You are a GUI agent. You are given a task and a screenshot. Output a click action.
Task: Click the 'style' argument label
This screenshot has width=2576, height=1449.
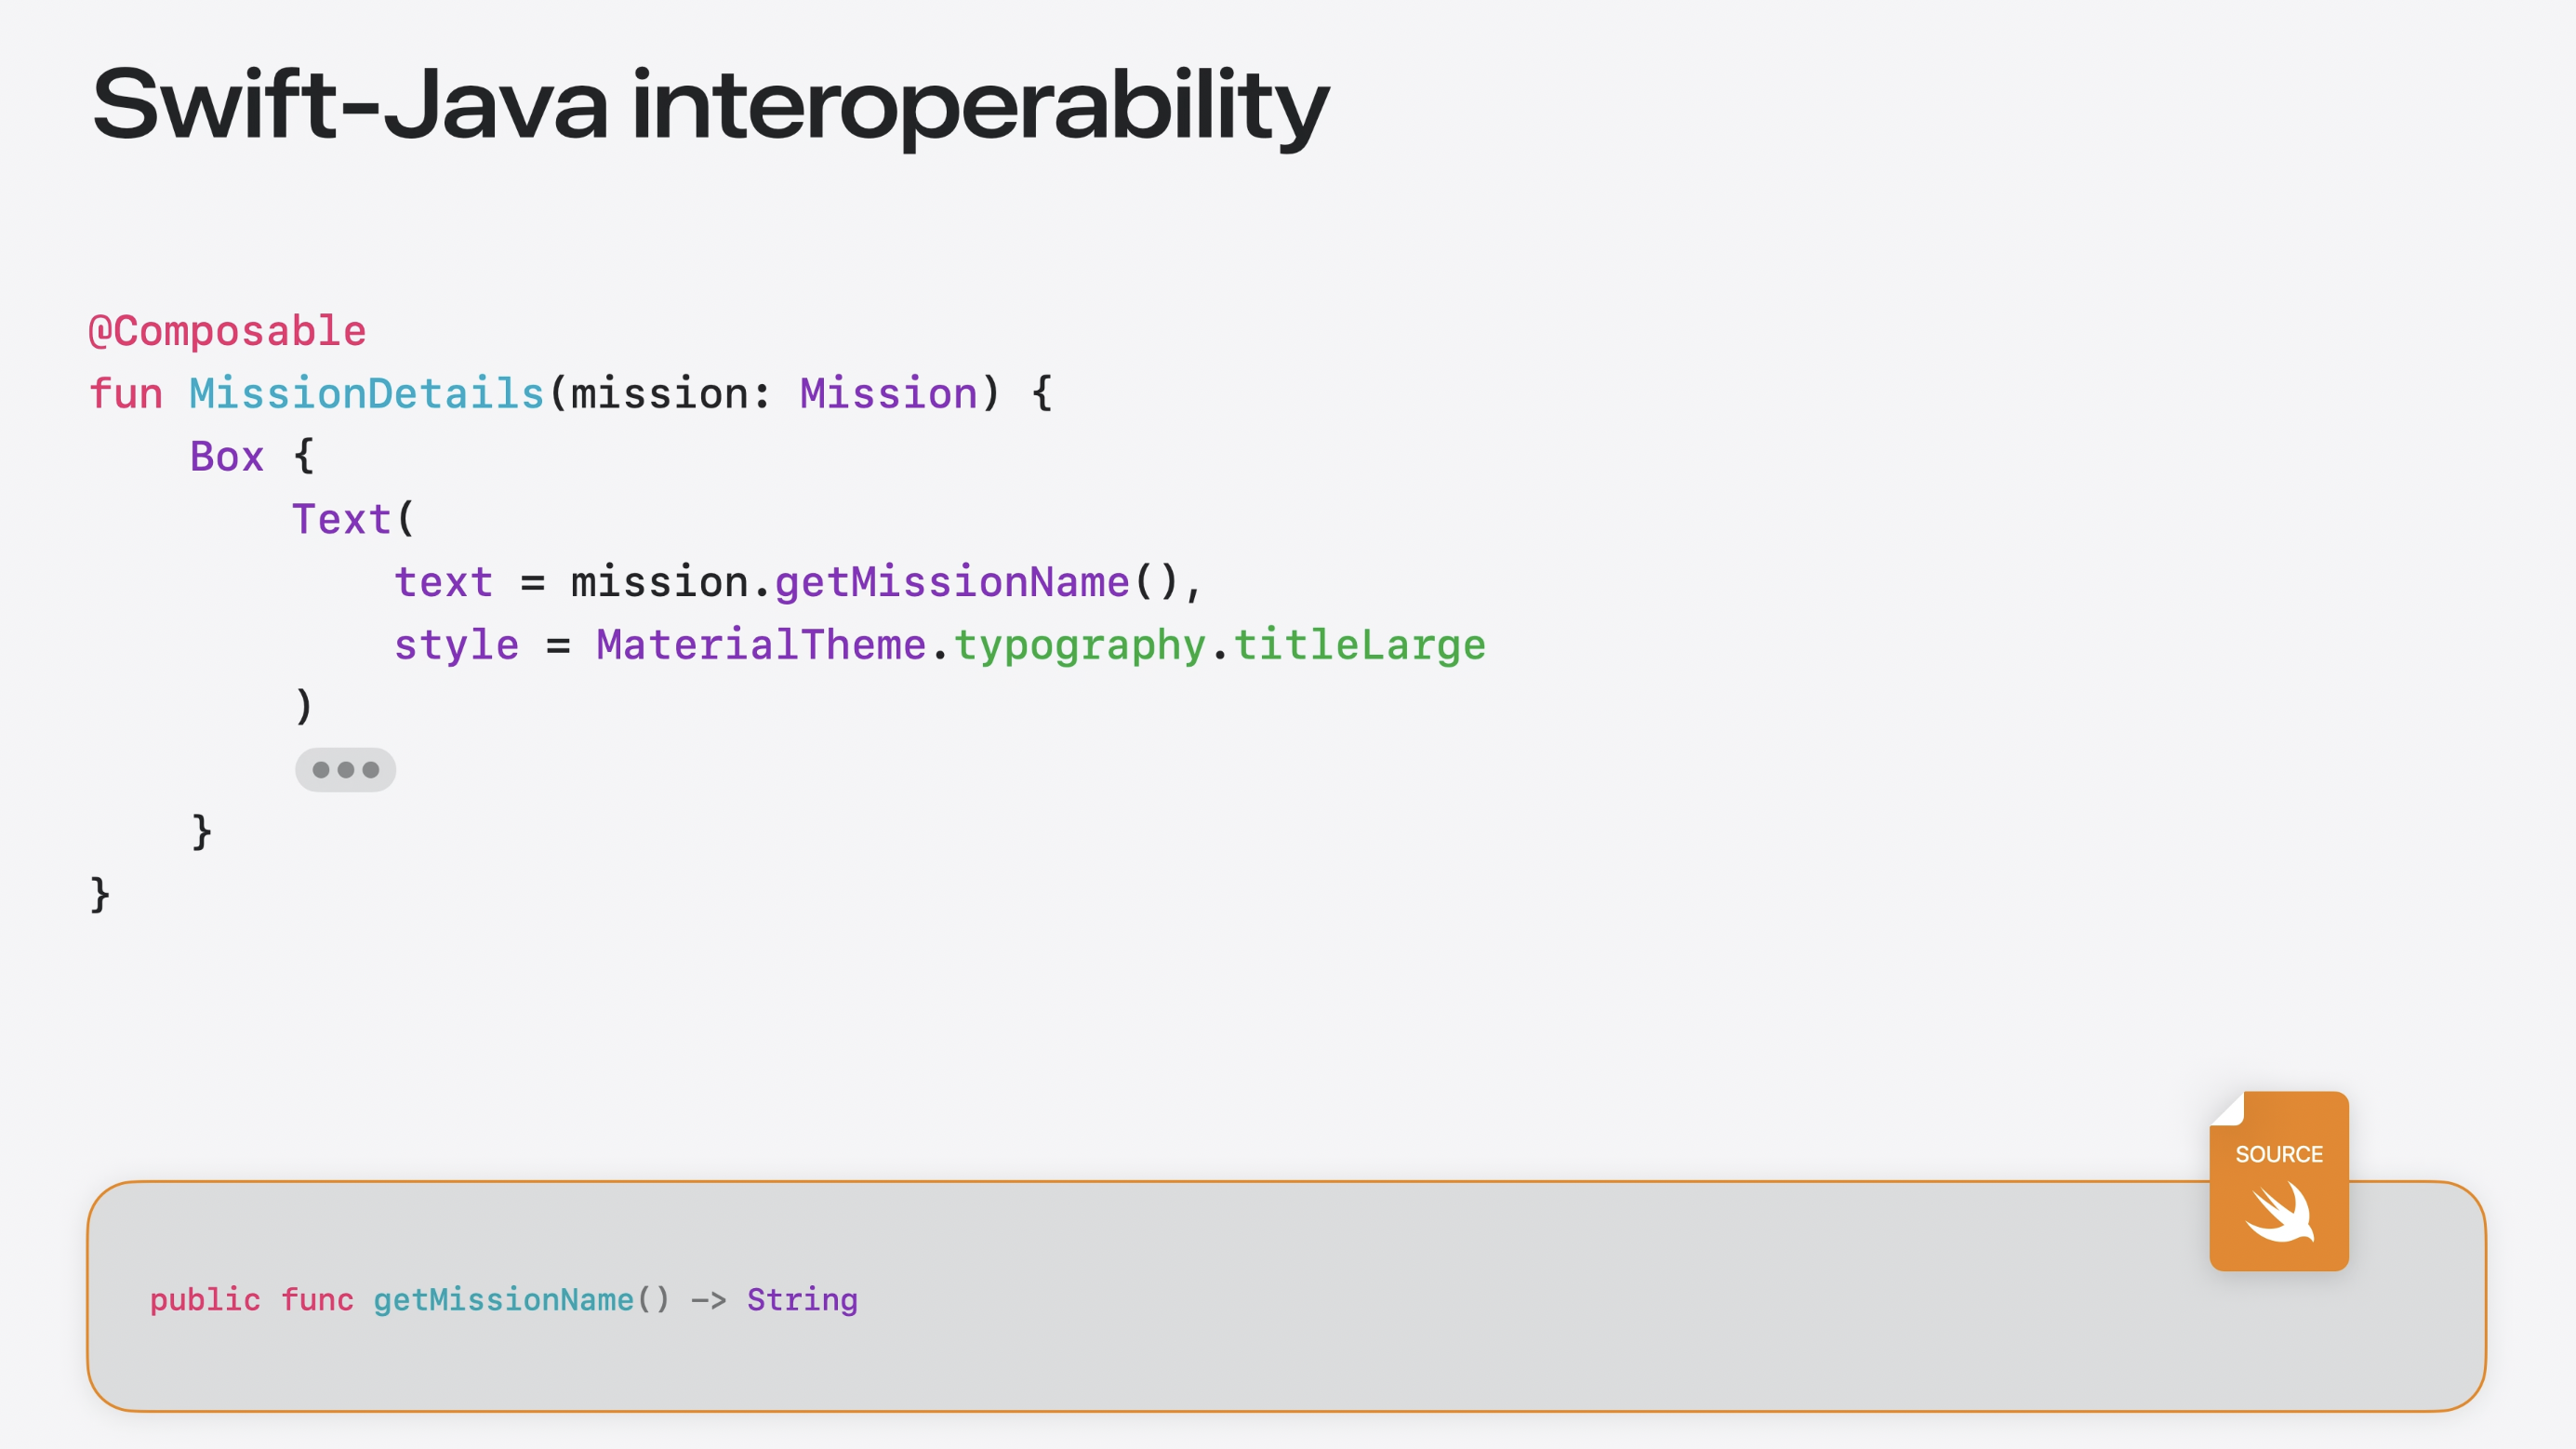pos(456,647)
